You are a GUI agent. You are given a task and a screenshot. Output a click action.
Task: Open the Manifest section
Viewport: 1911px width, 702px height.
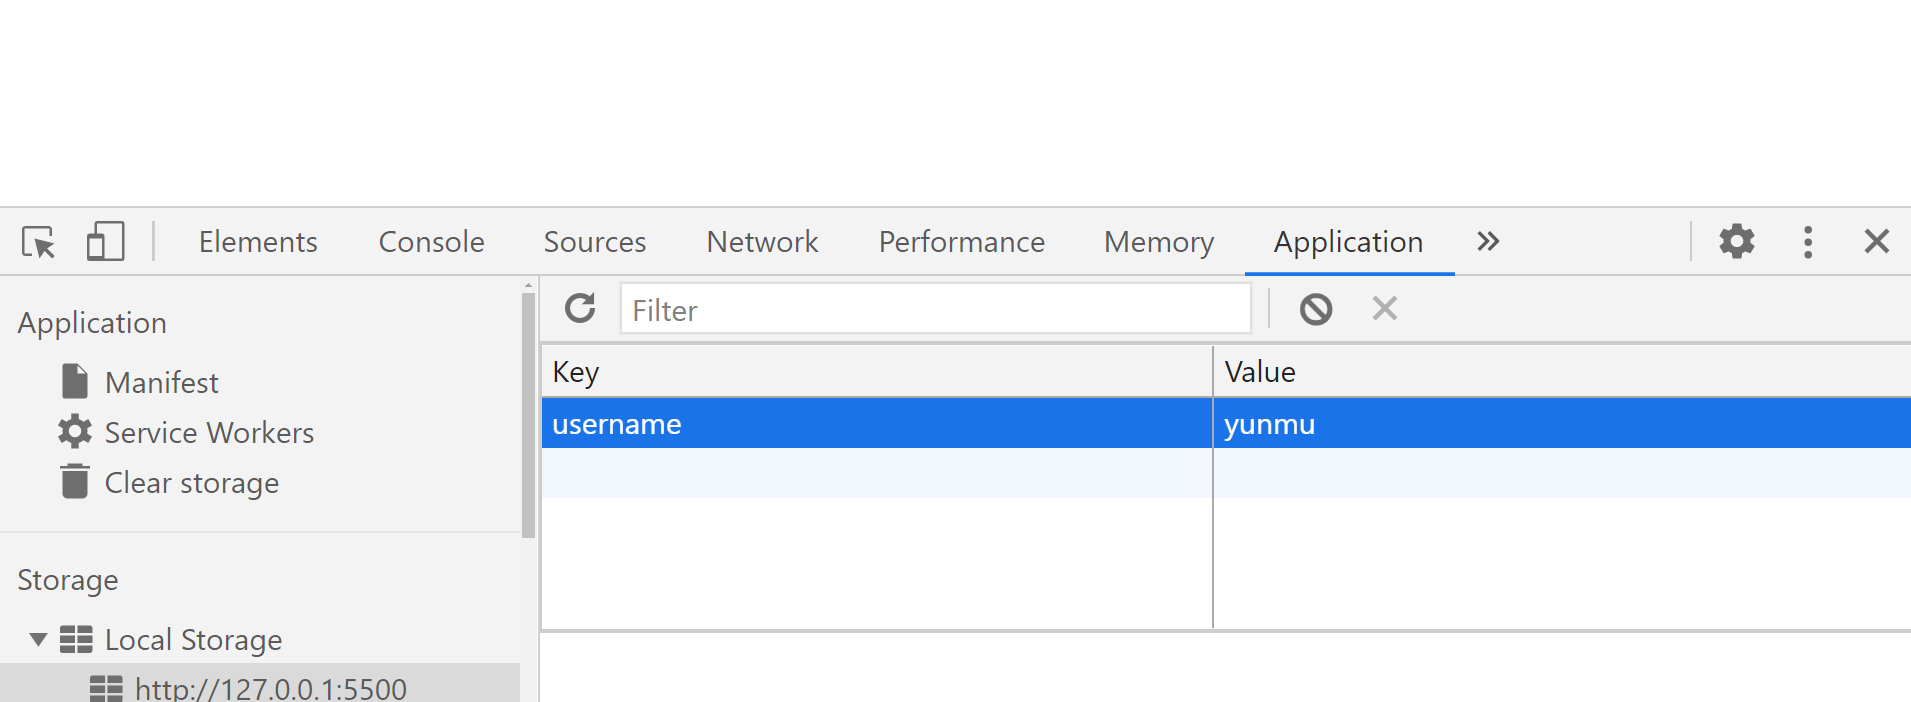(x=161, y=383)
